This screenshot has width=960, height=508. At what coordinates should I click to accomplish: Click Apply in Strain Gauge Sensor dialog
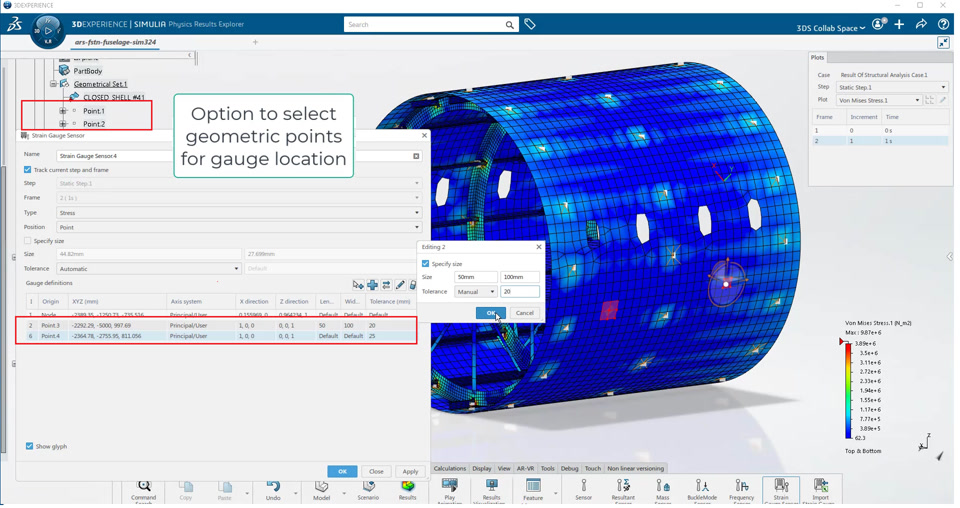410,471
